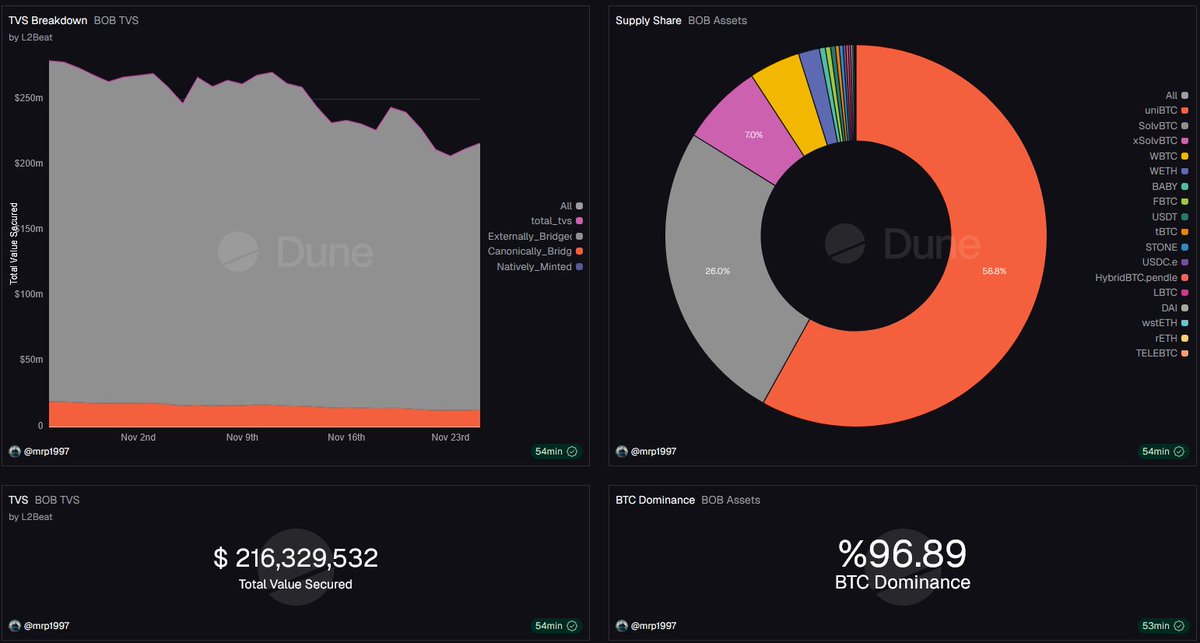Toggle USDC.e in the Supply Share legend

[x=1166, y=264]
